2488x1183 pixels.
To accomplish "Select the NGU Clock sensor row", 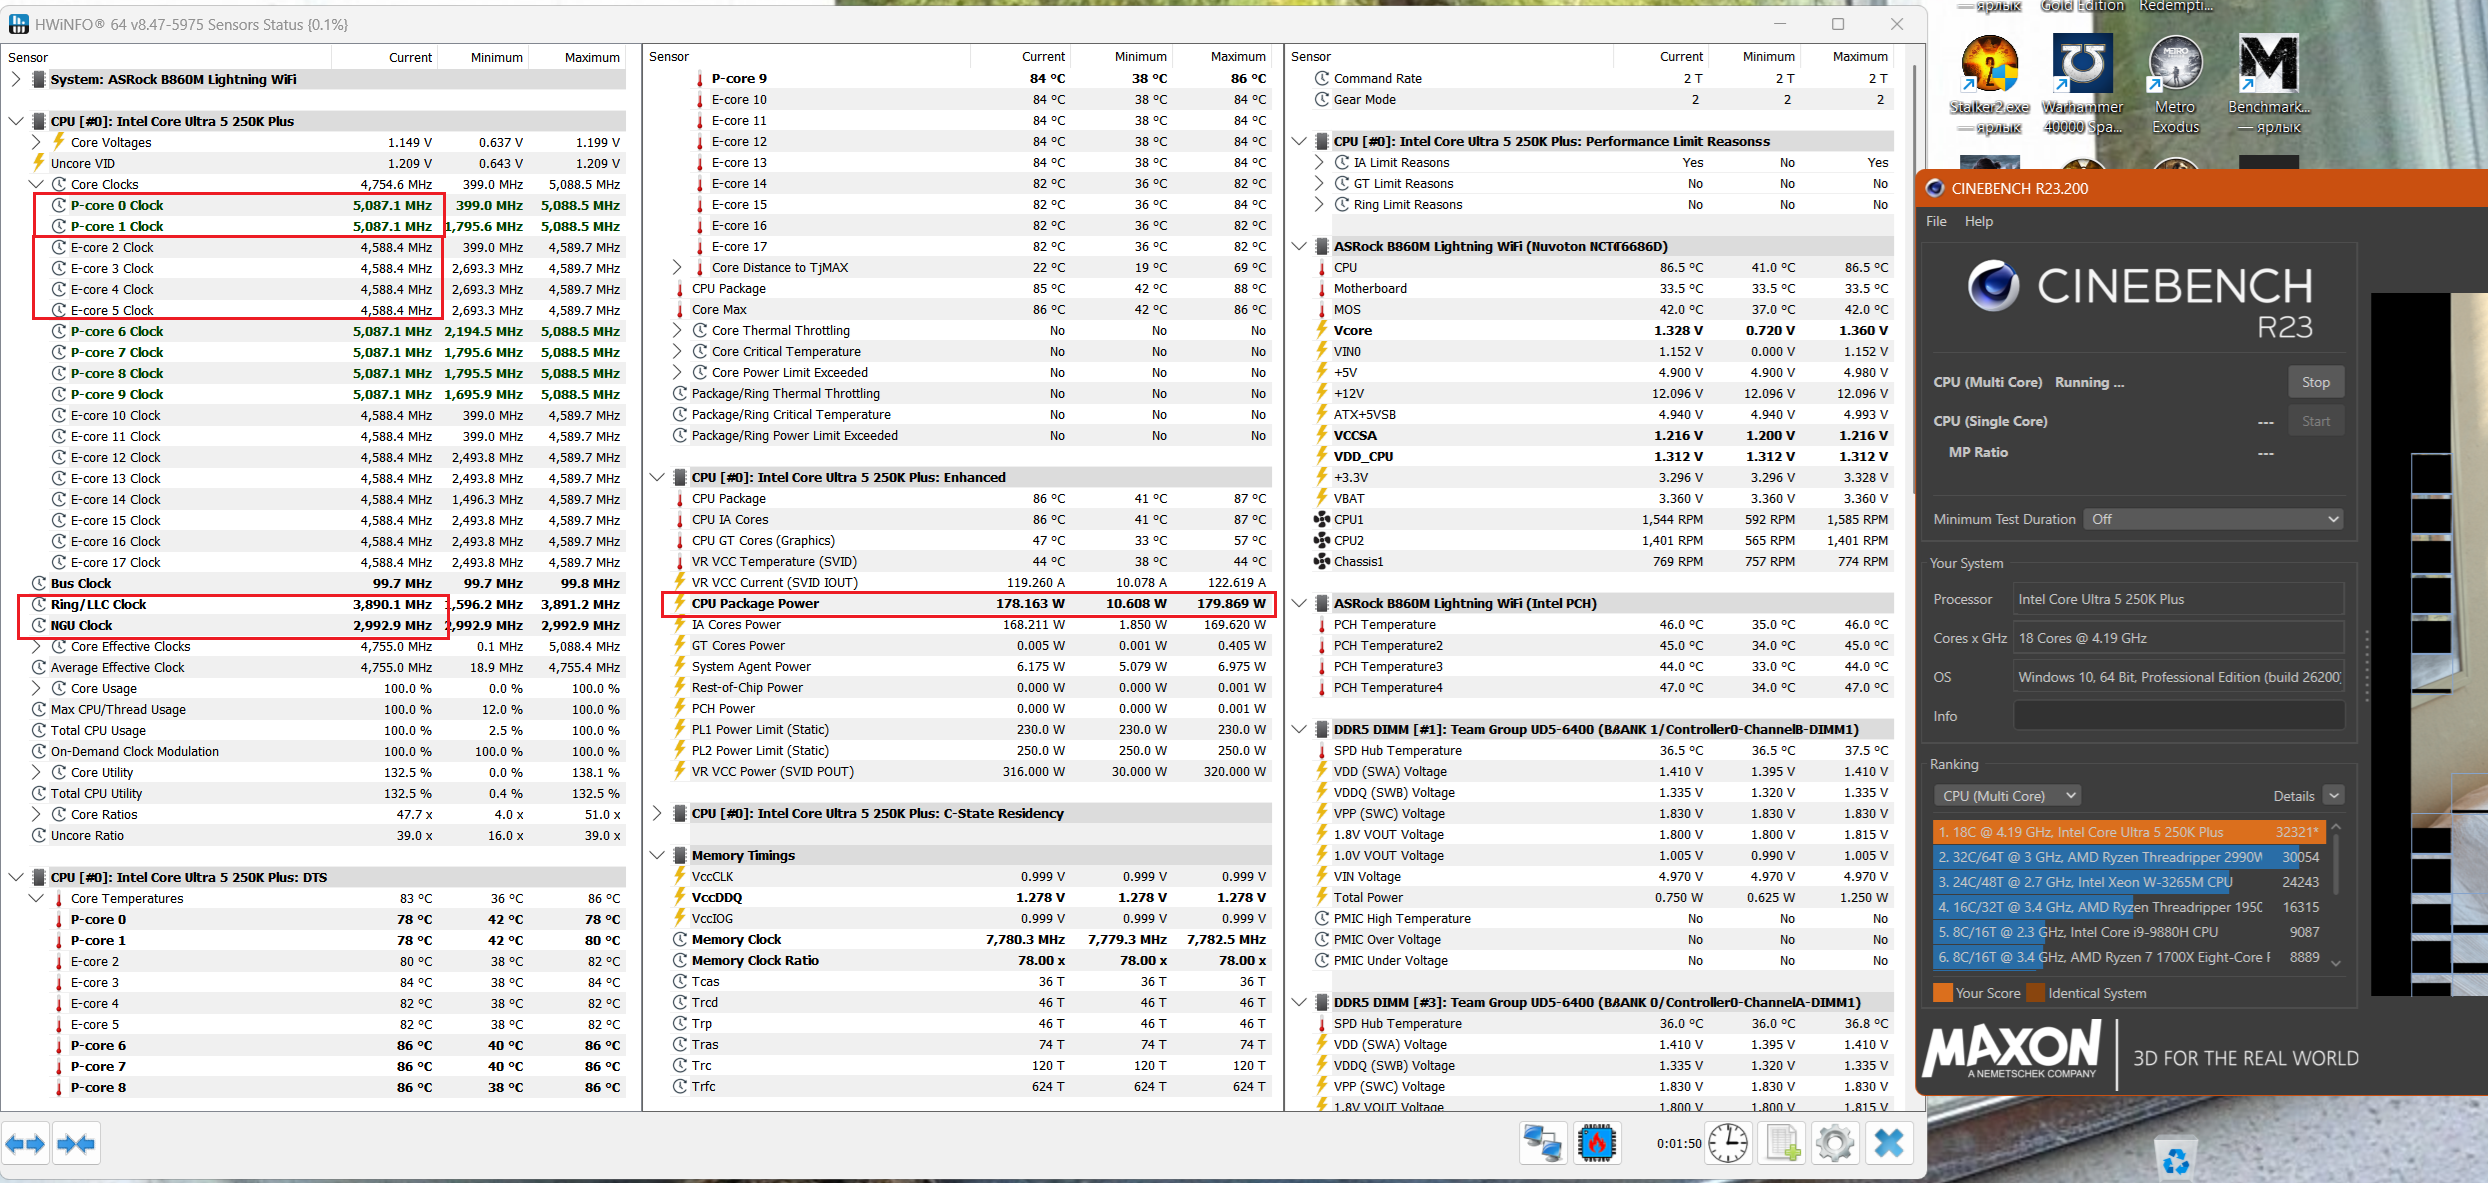I will coord(326,626).
